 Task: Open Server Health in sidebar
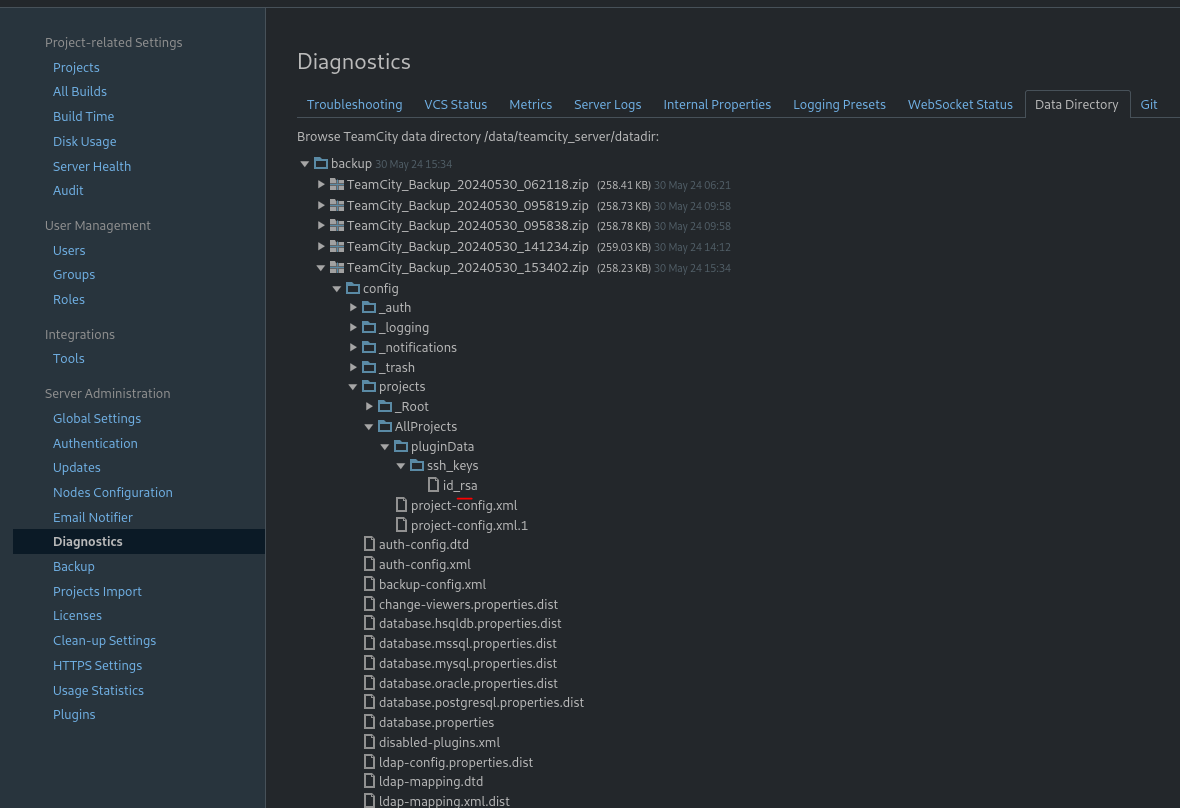point(92,166)
